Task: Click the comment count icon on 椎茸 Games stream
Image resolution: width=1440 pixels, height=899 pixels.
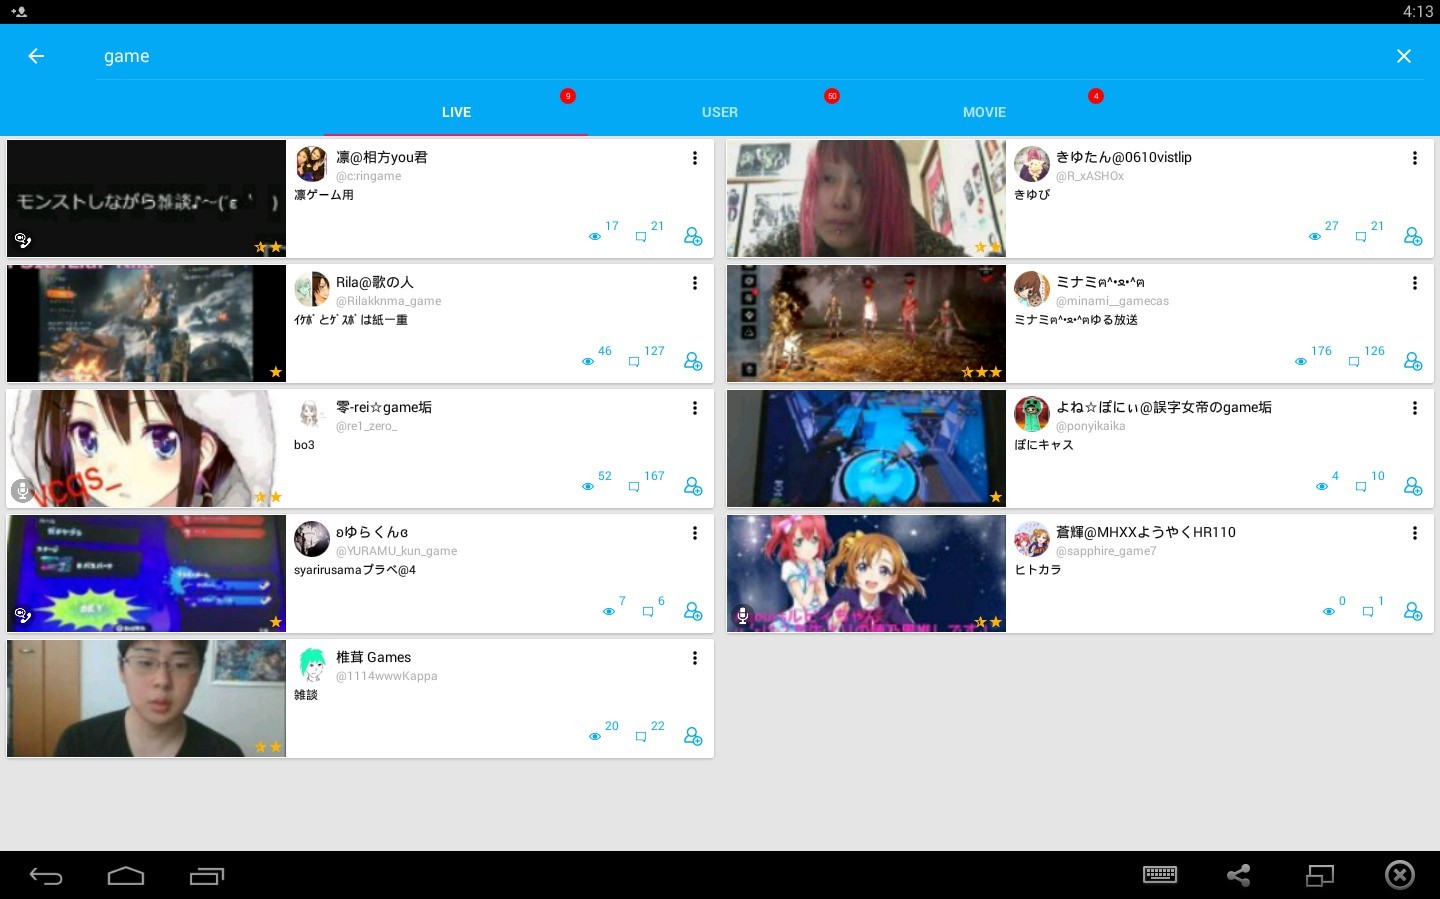Action: click(x=641, y=736)
